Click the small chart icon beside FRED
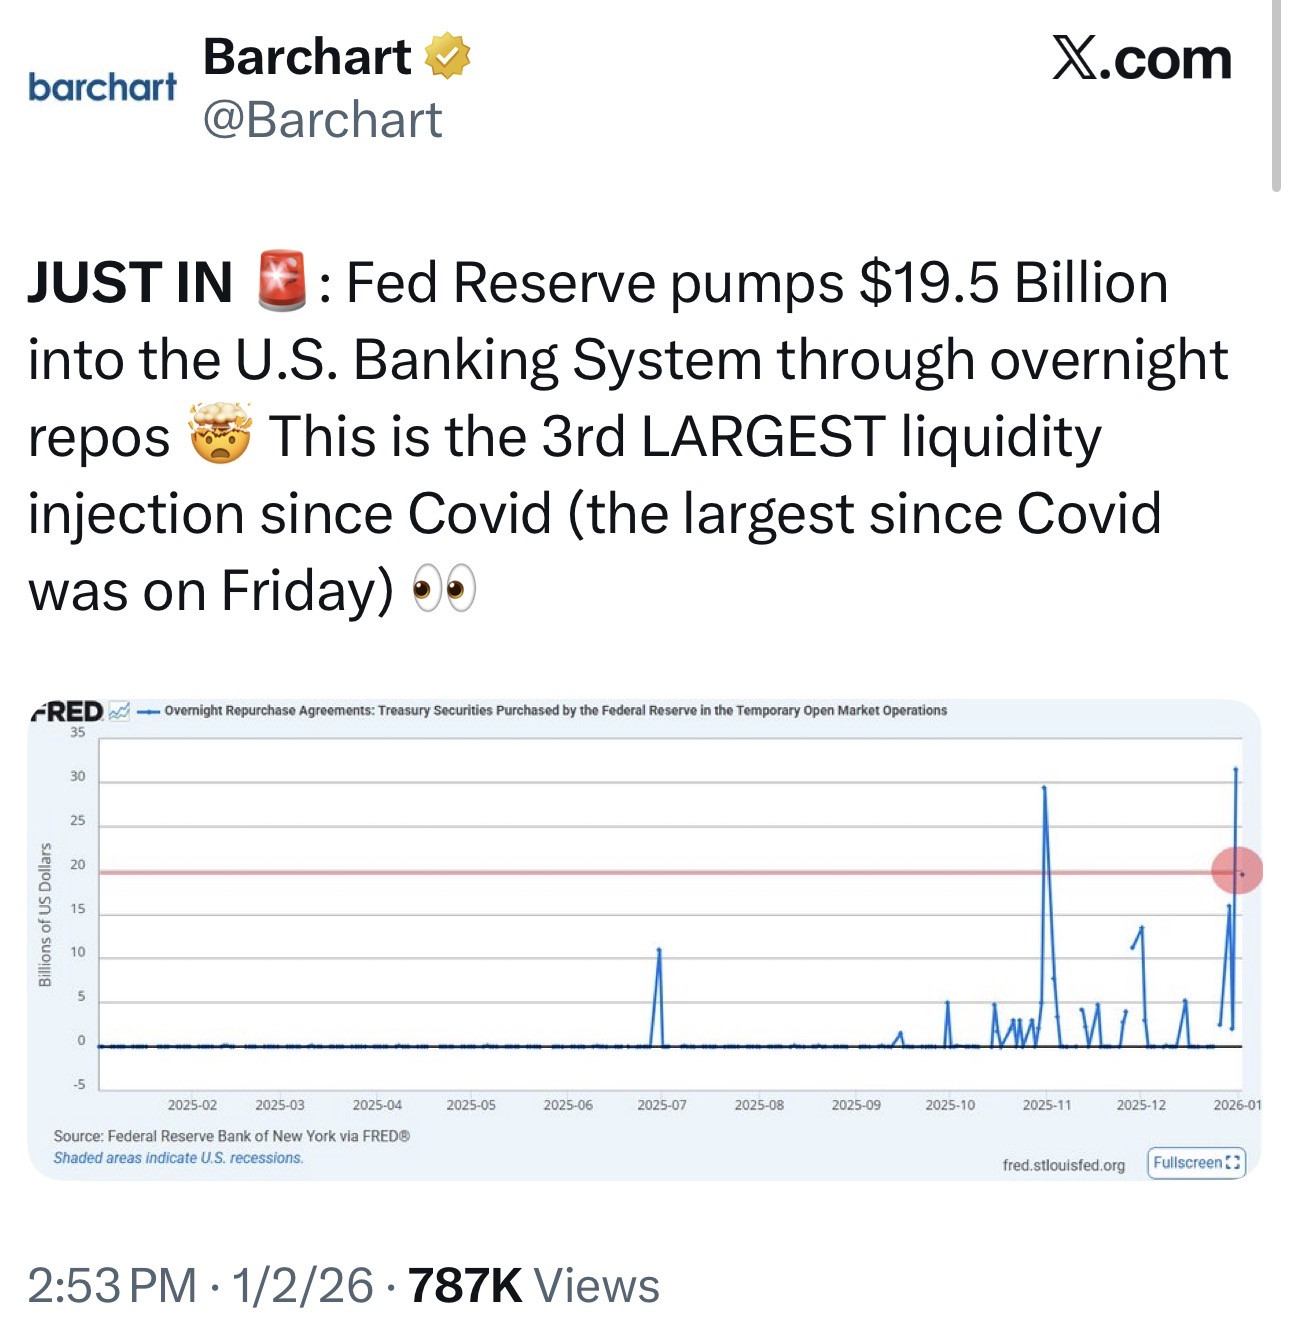This screenshot has width=1290, height=1343. pyautogui.click(x=119, y=711)
